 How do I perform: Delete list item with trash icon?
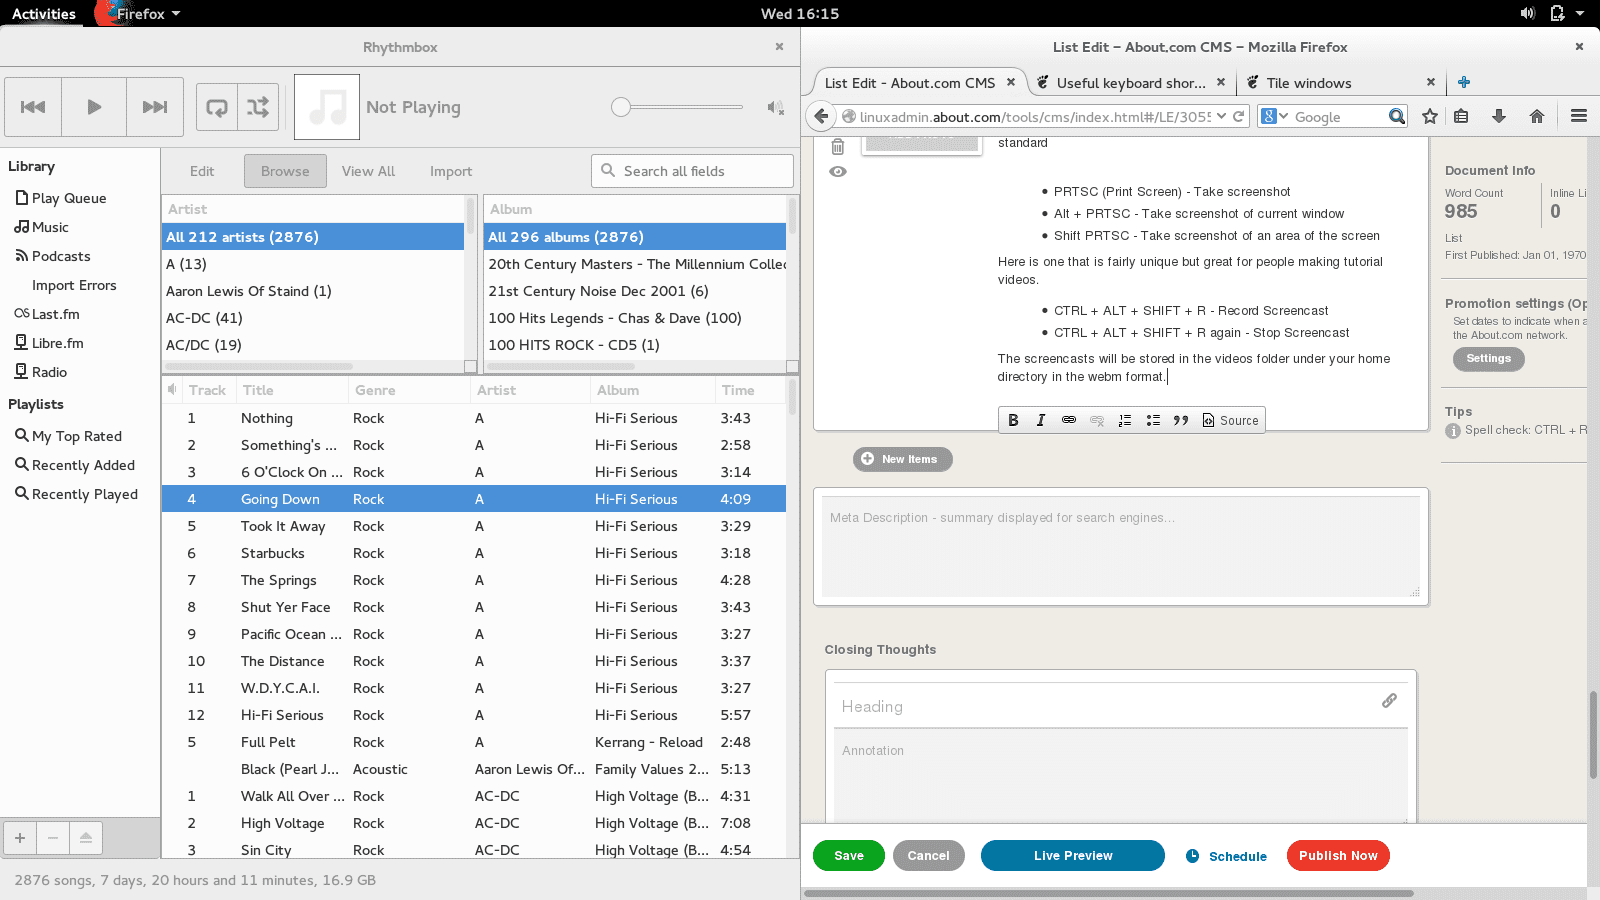tap(838, 147)
